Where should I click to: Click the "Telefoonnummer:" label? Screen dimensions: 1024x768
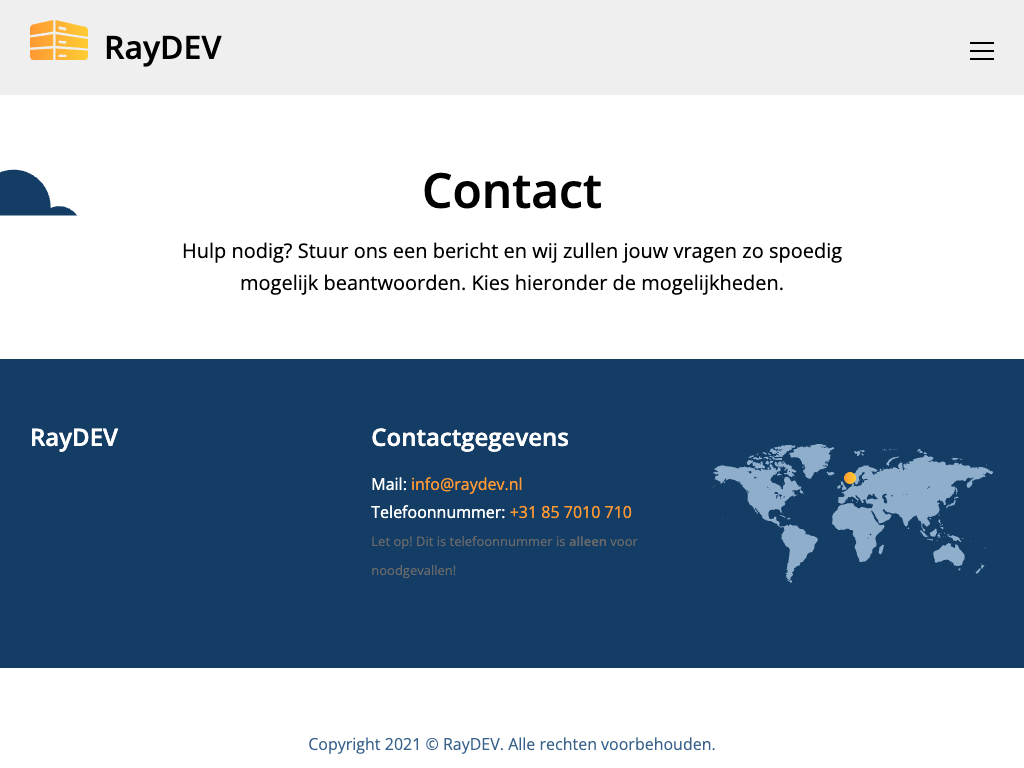pos(438,512)
